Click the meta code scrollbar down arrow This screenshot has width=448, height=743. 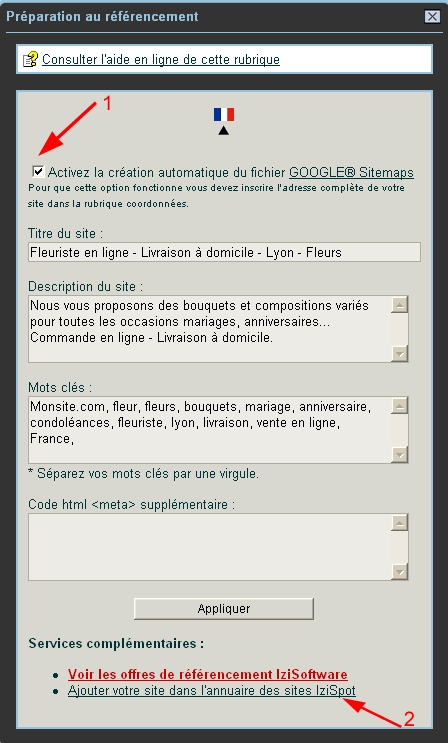tap(400, 571)
